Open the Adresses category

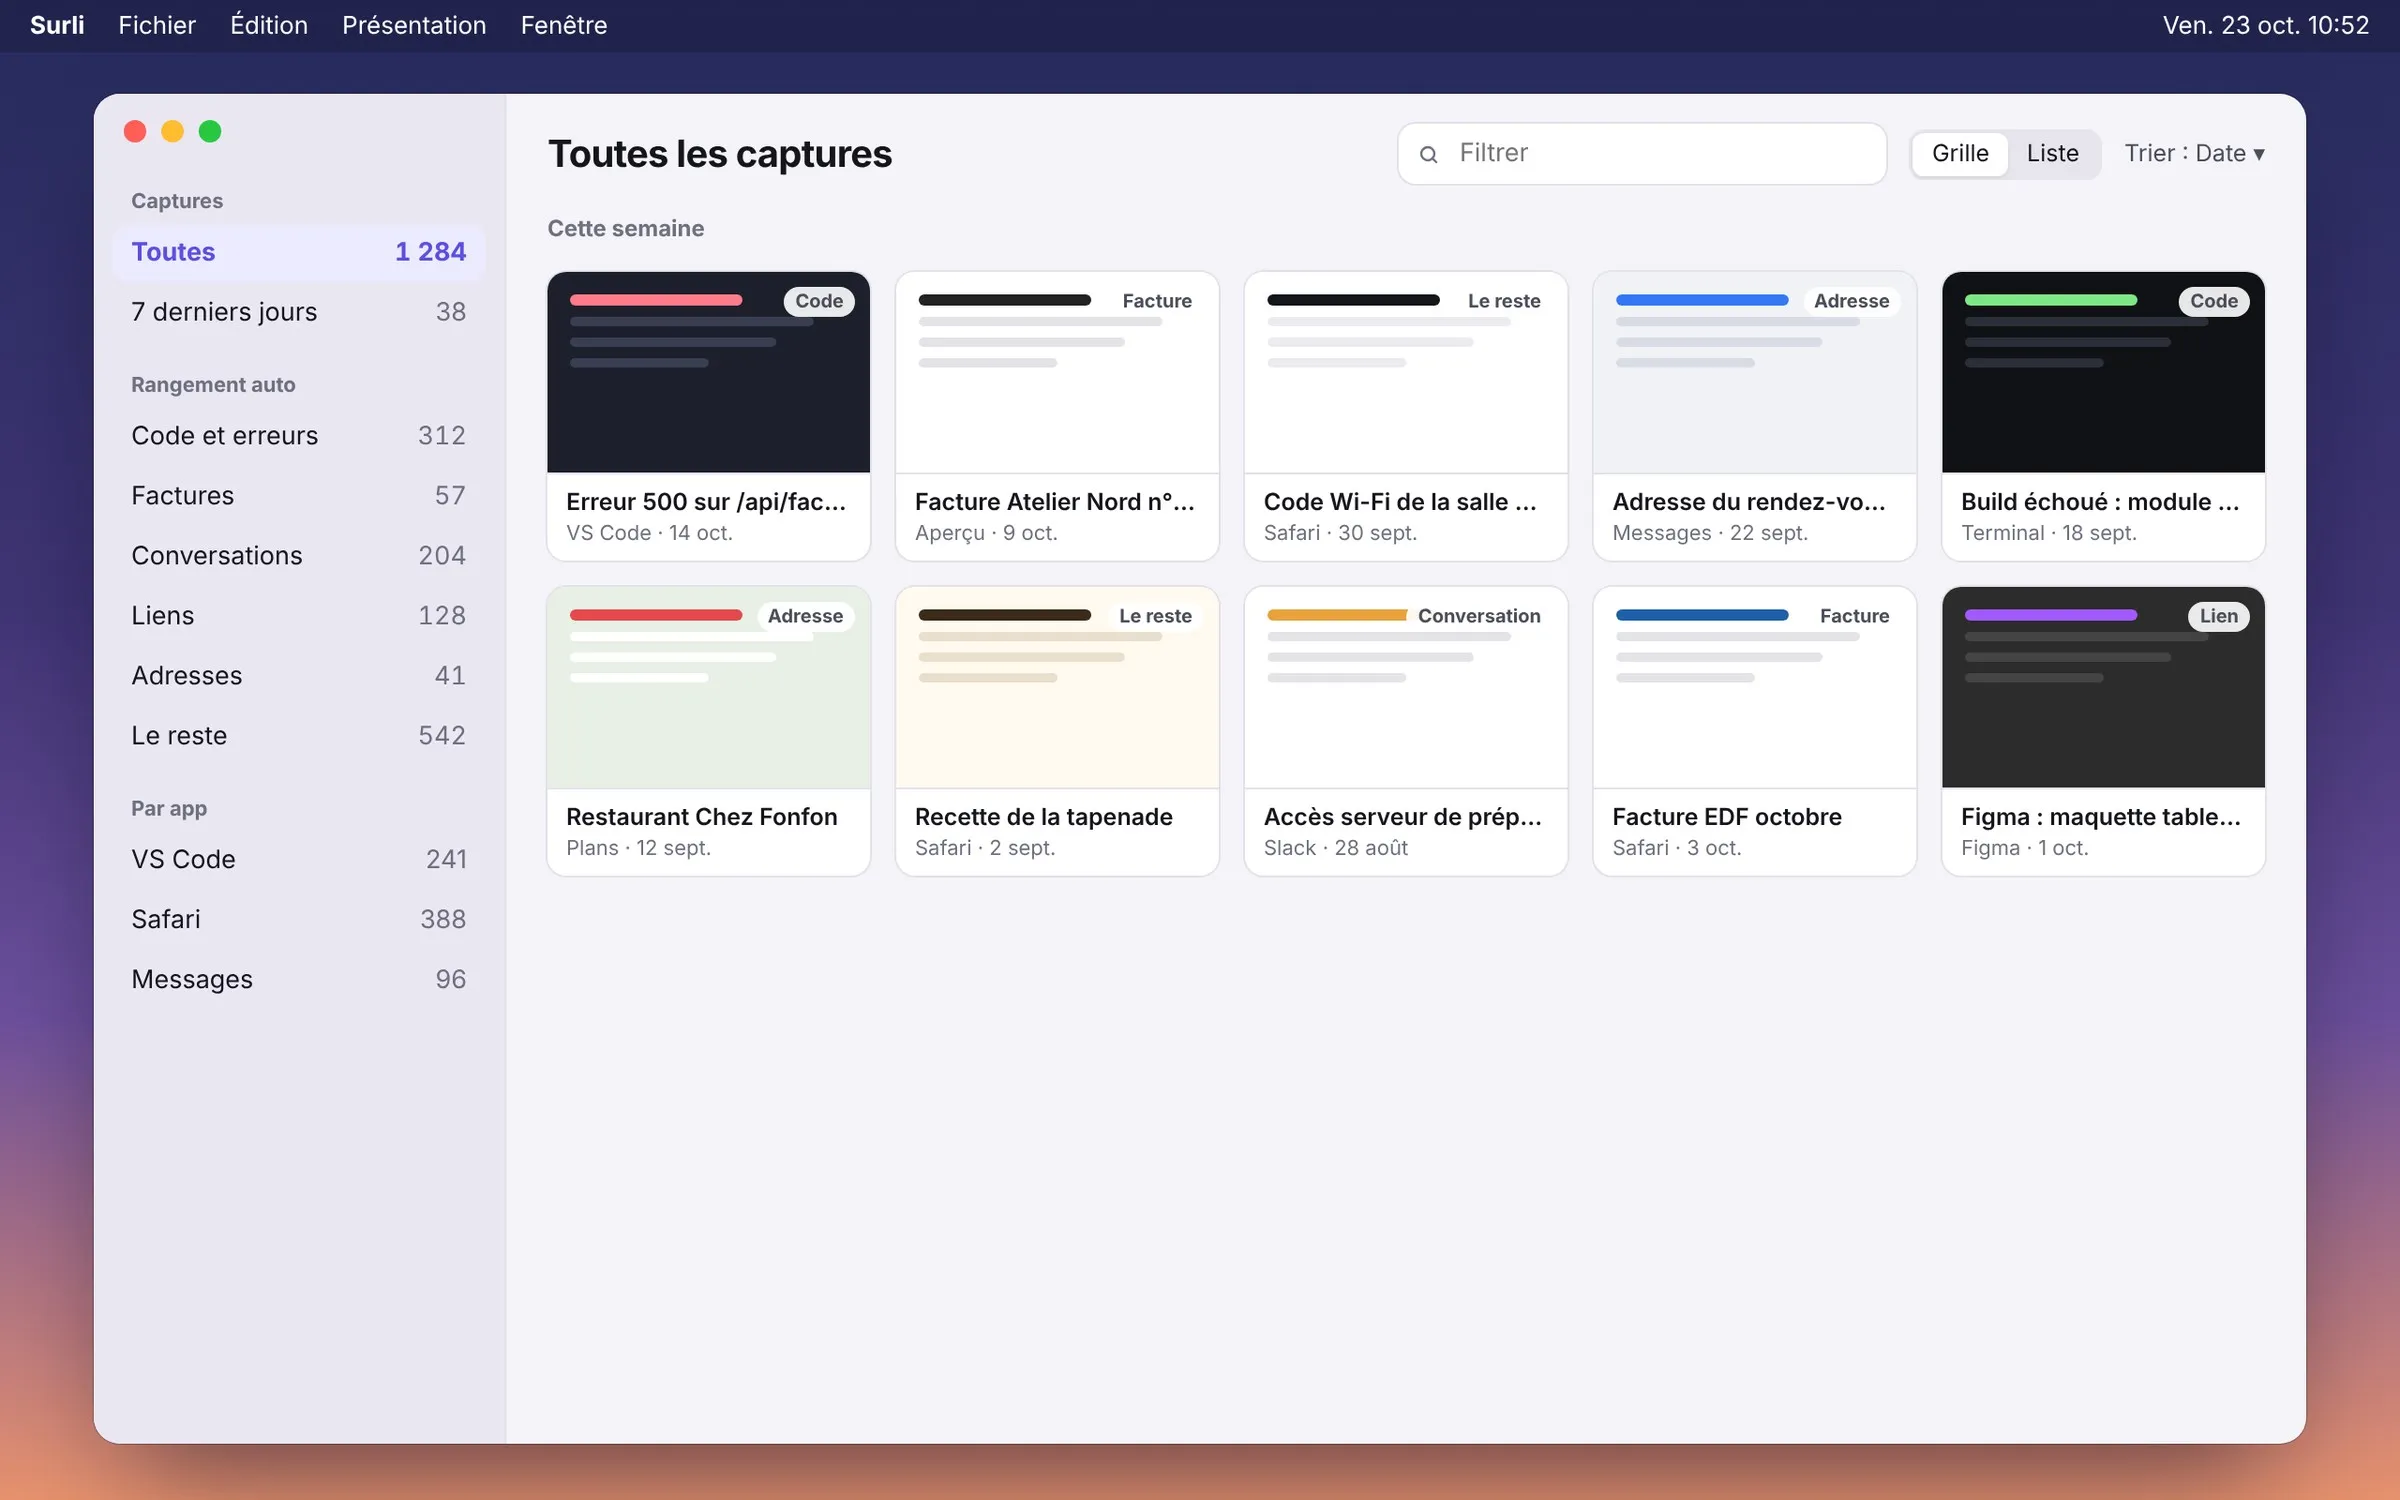click(x=298, y=676)
